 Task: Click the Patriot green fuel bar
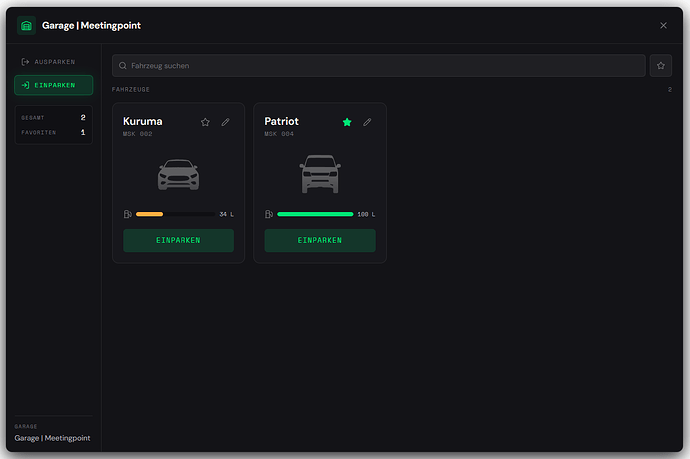(x=315, y=214)
